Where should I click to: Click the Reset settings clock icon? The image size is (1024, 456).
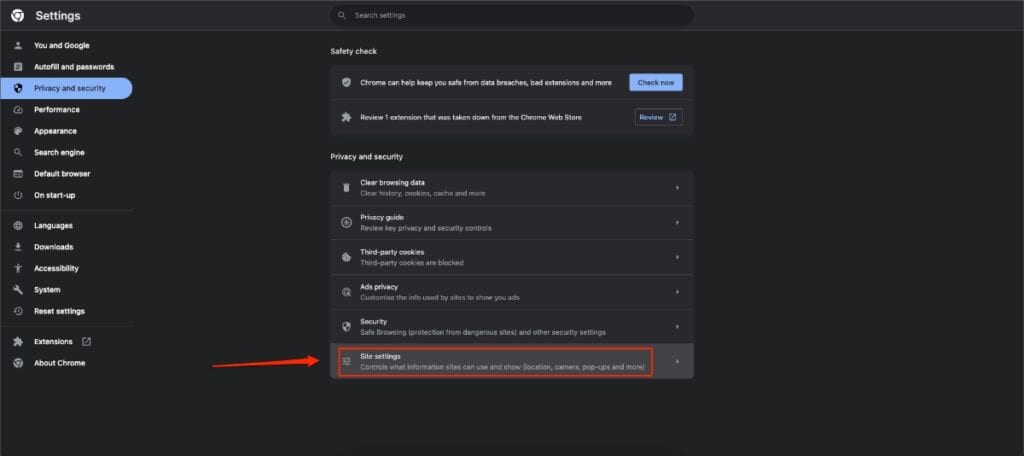(x=18, y=312)
